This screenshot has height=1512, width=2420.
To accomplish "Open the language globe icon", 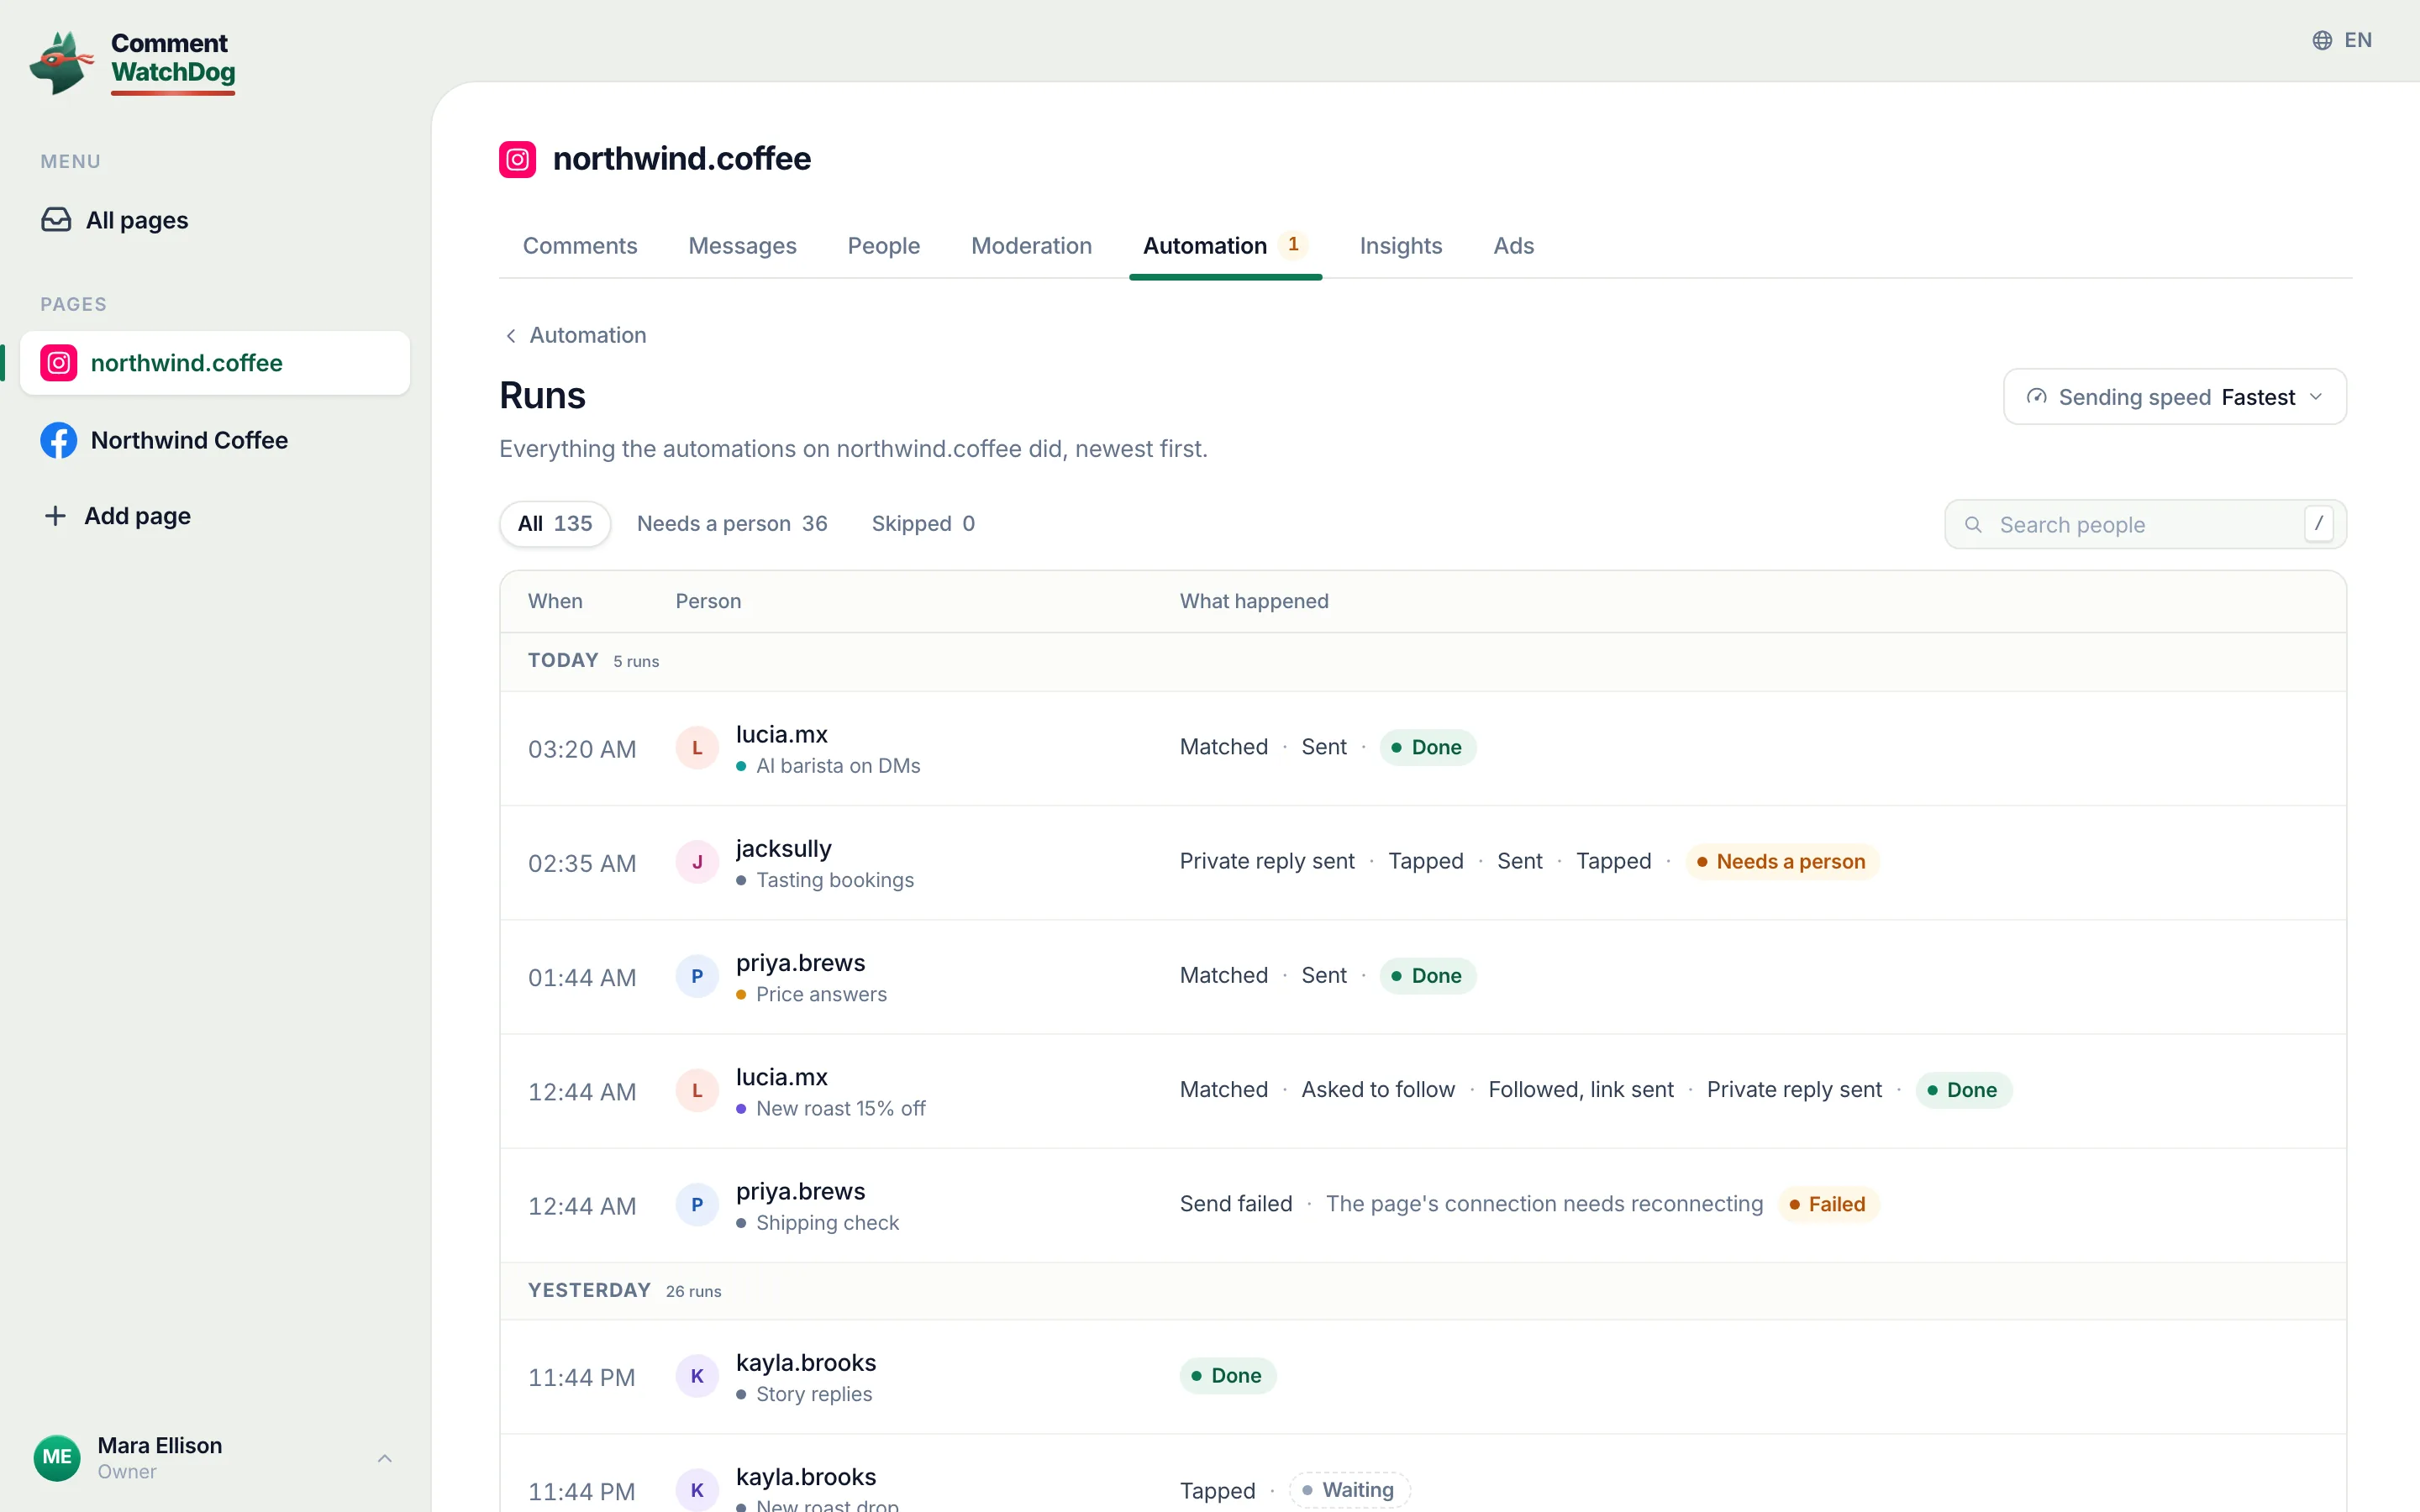I will click(2322, 40).
